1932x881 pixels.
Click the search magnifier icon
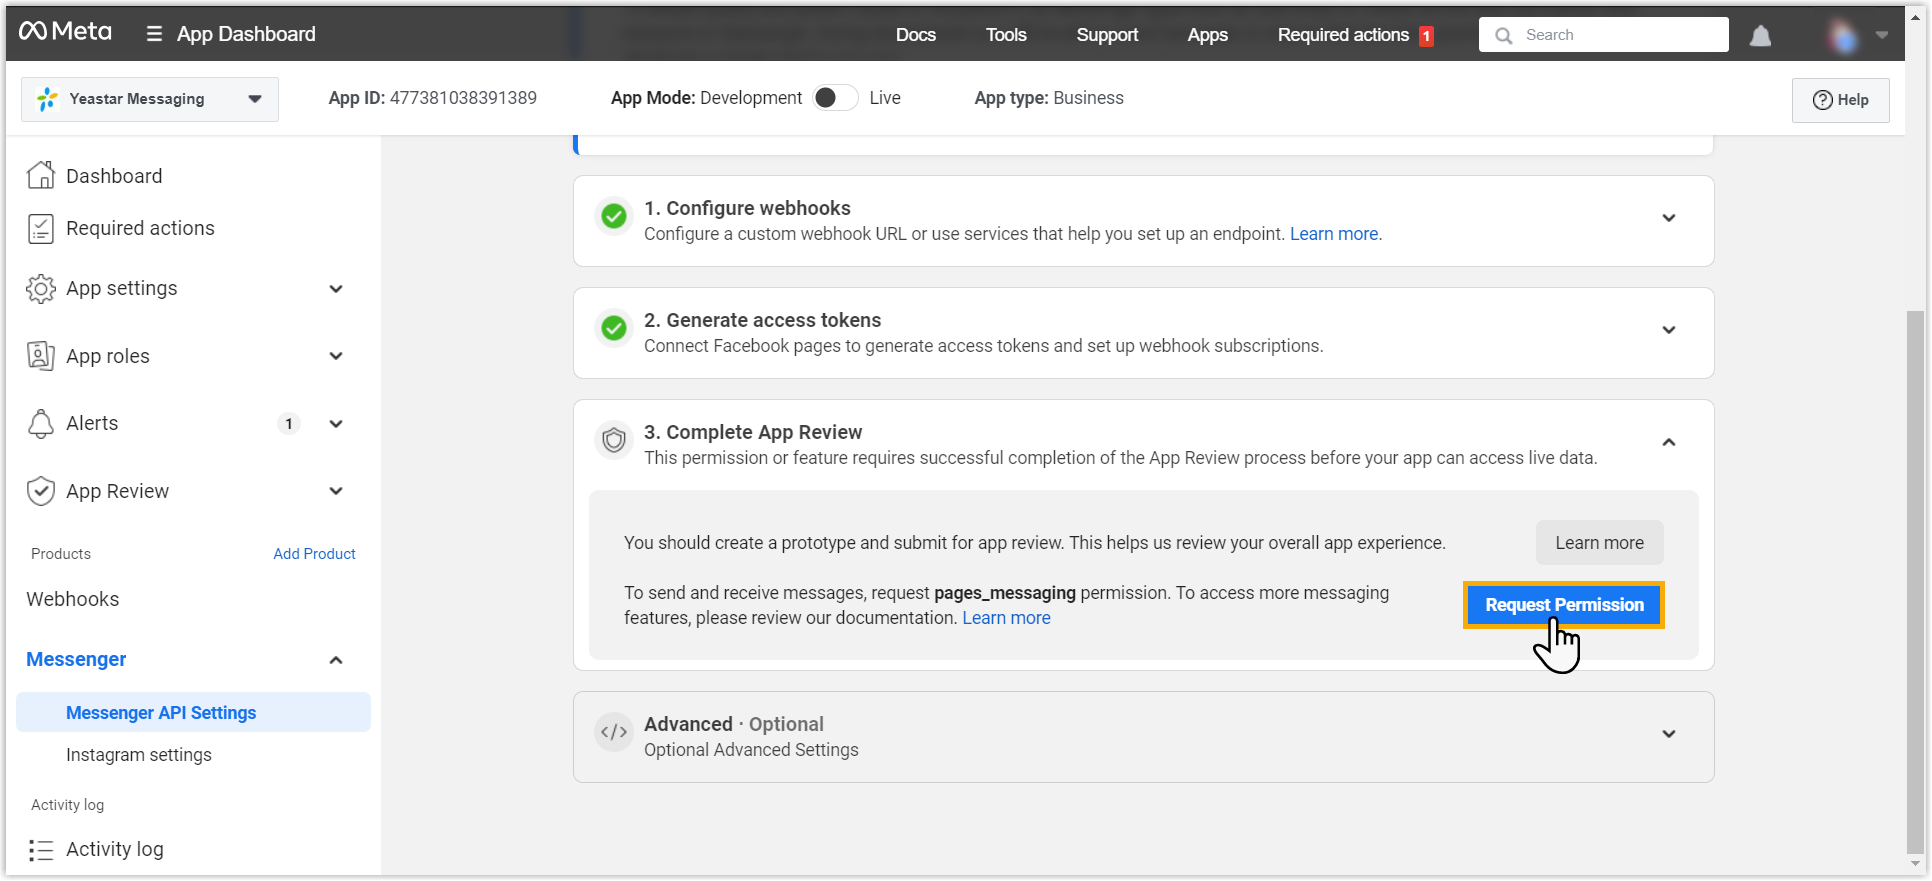tap(1503, 36)
